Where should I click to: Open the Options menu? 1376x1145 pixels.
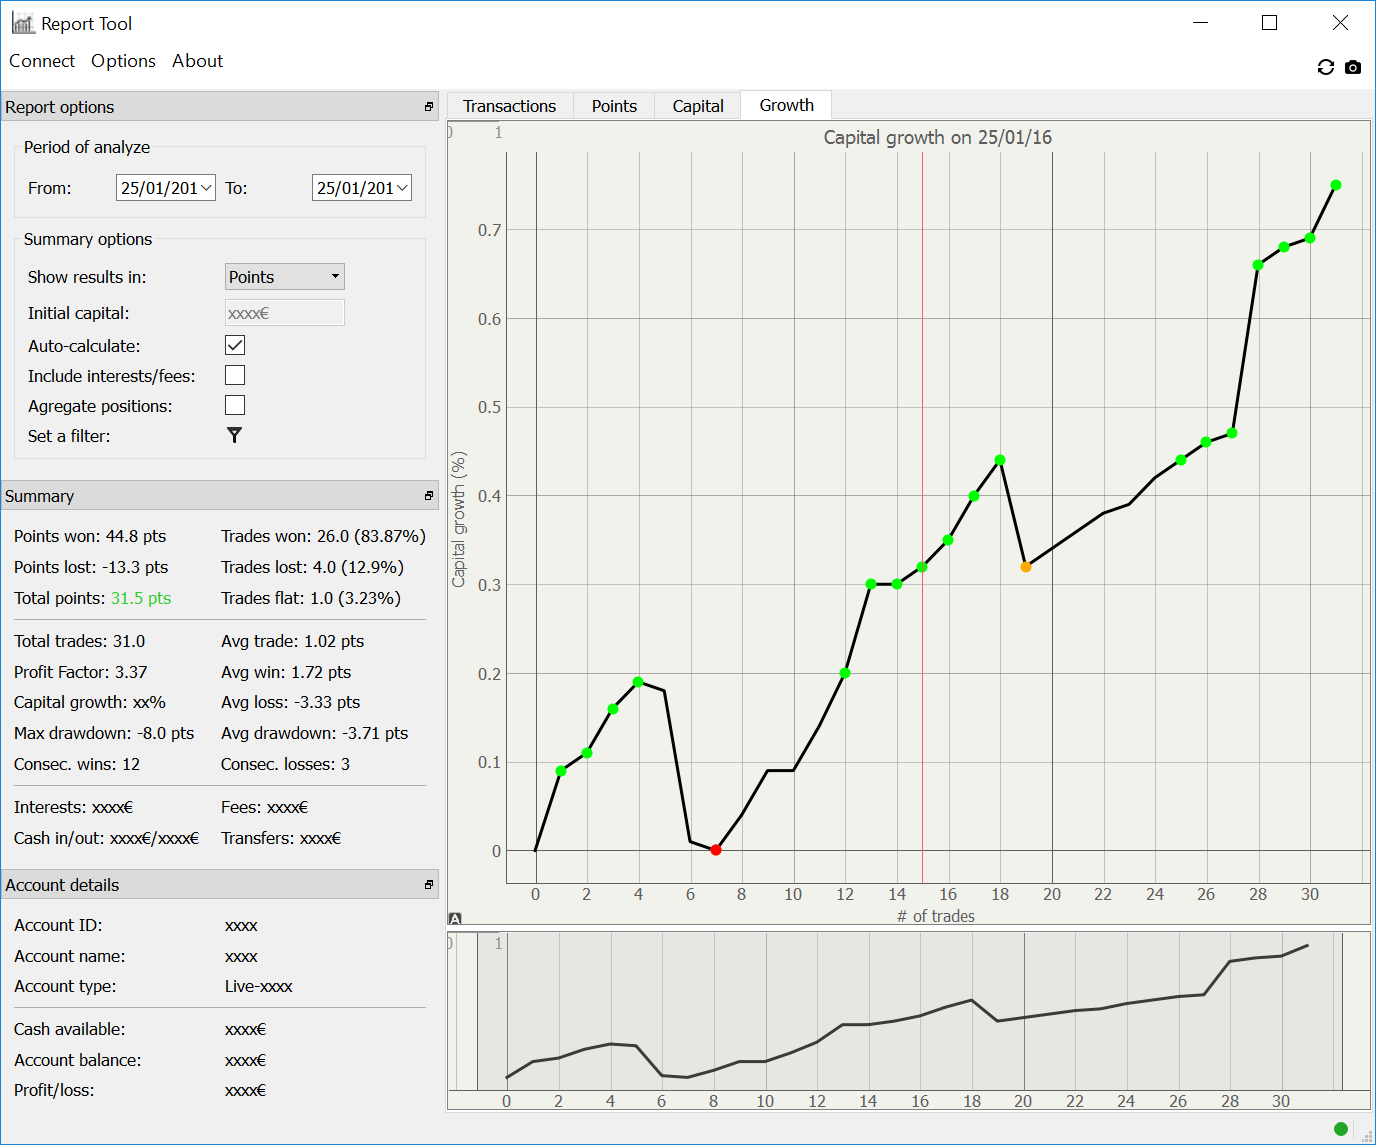(123, 61)
